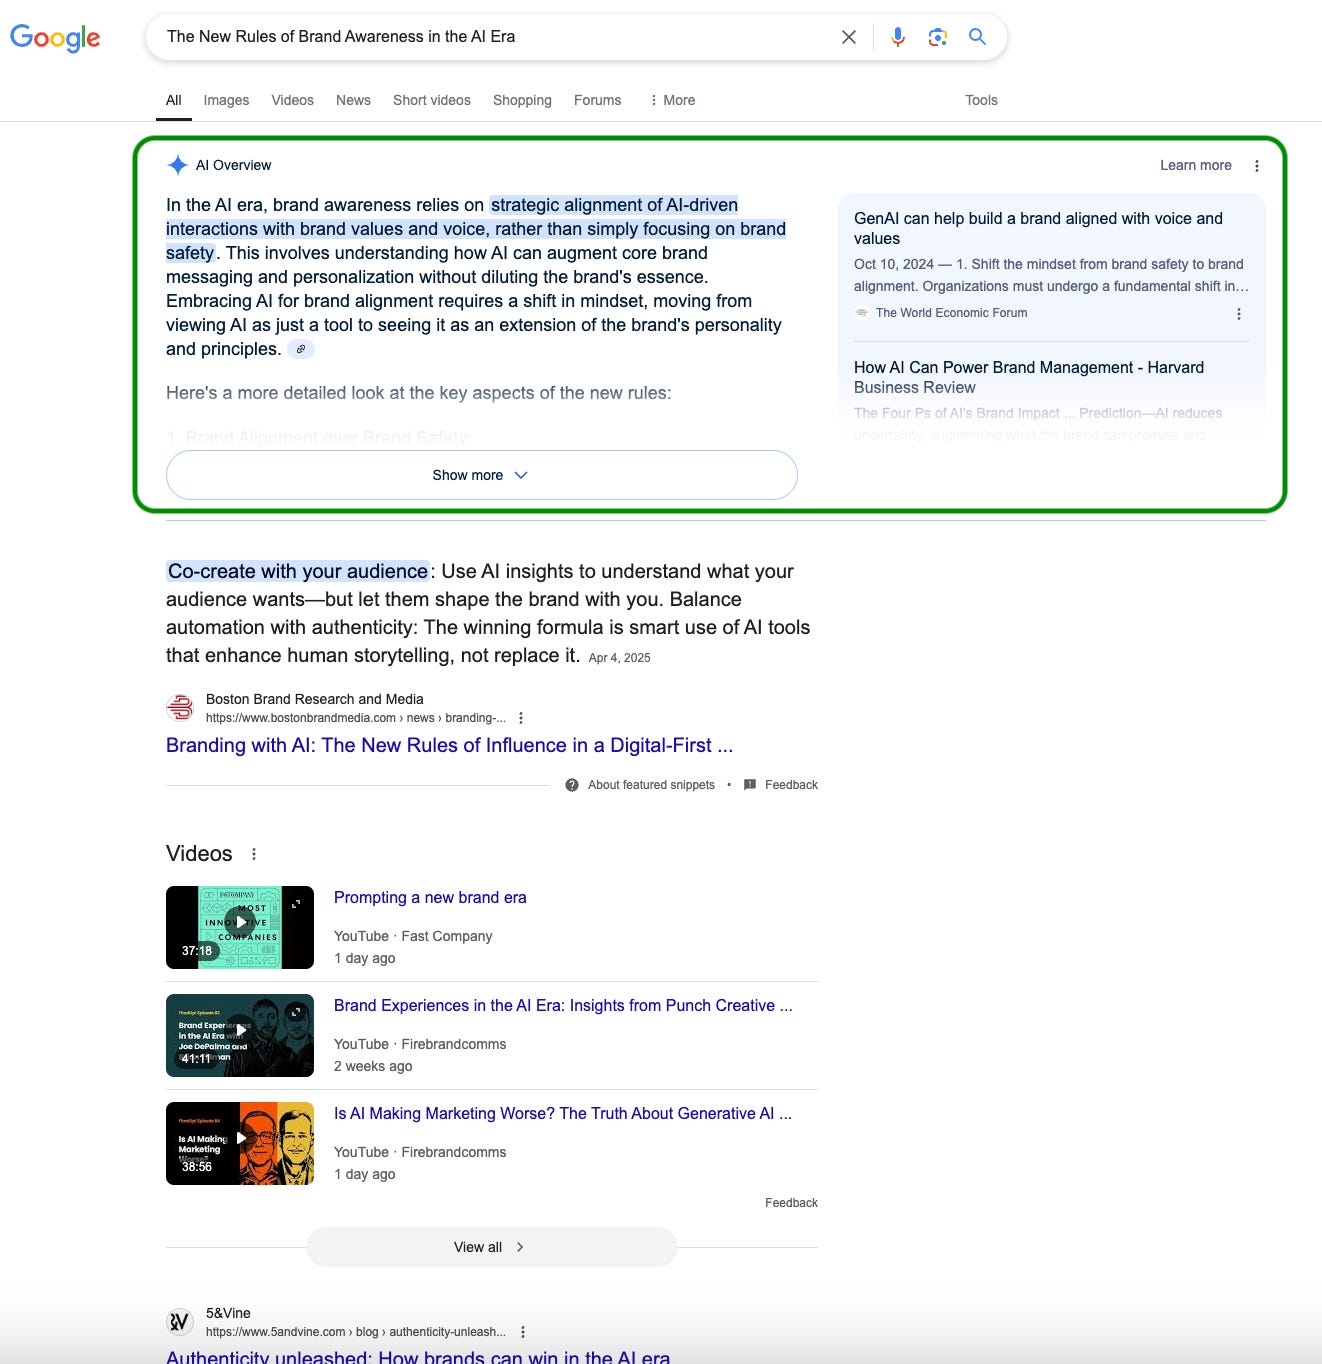Image resolution: width=1322 pixels, height=1364 pixels.
Task: Click the source link chip icon in AI Overview
Action: pos(301,349)
